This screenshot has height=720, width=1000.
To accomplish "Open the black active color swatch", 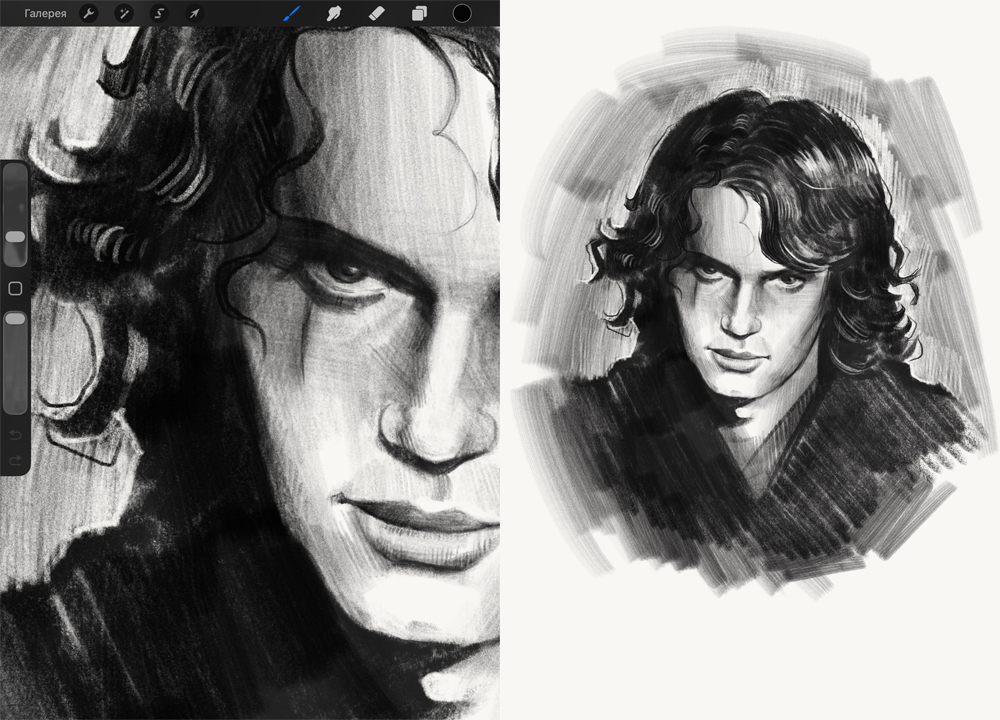I will click(x=462, y=13).
